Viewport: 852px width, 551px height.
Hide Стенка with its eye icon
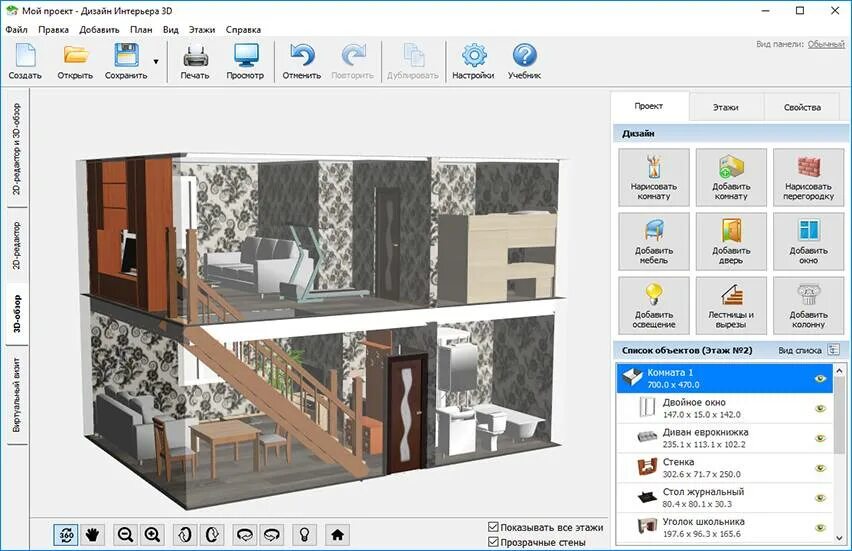820,468
